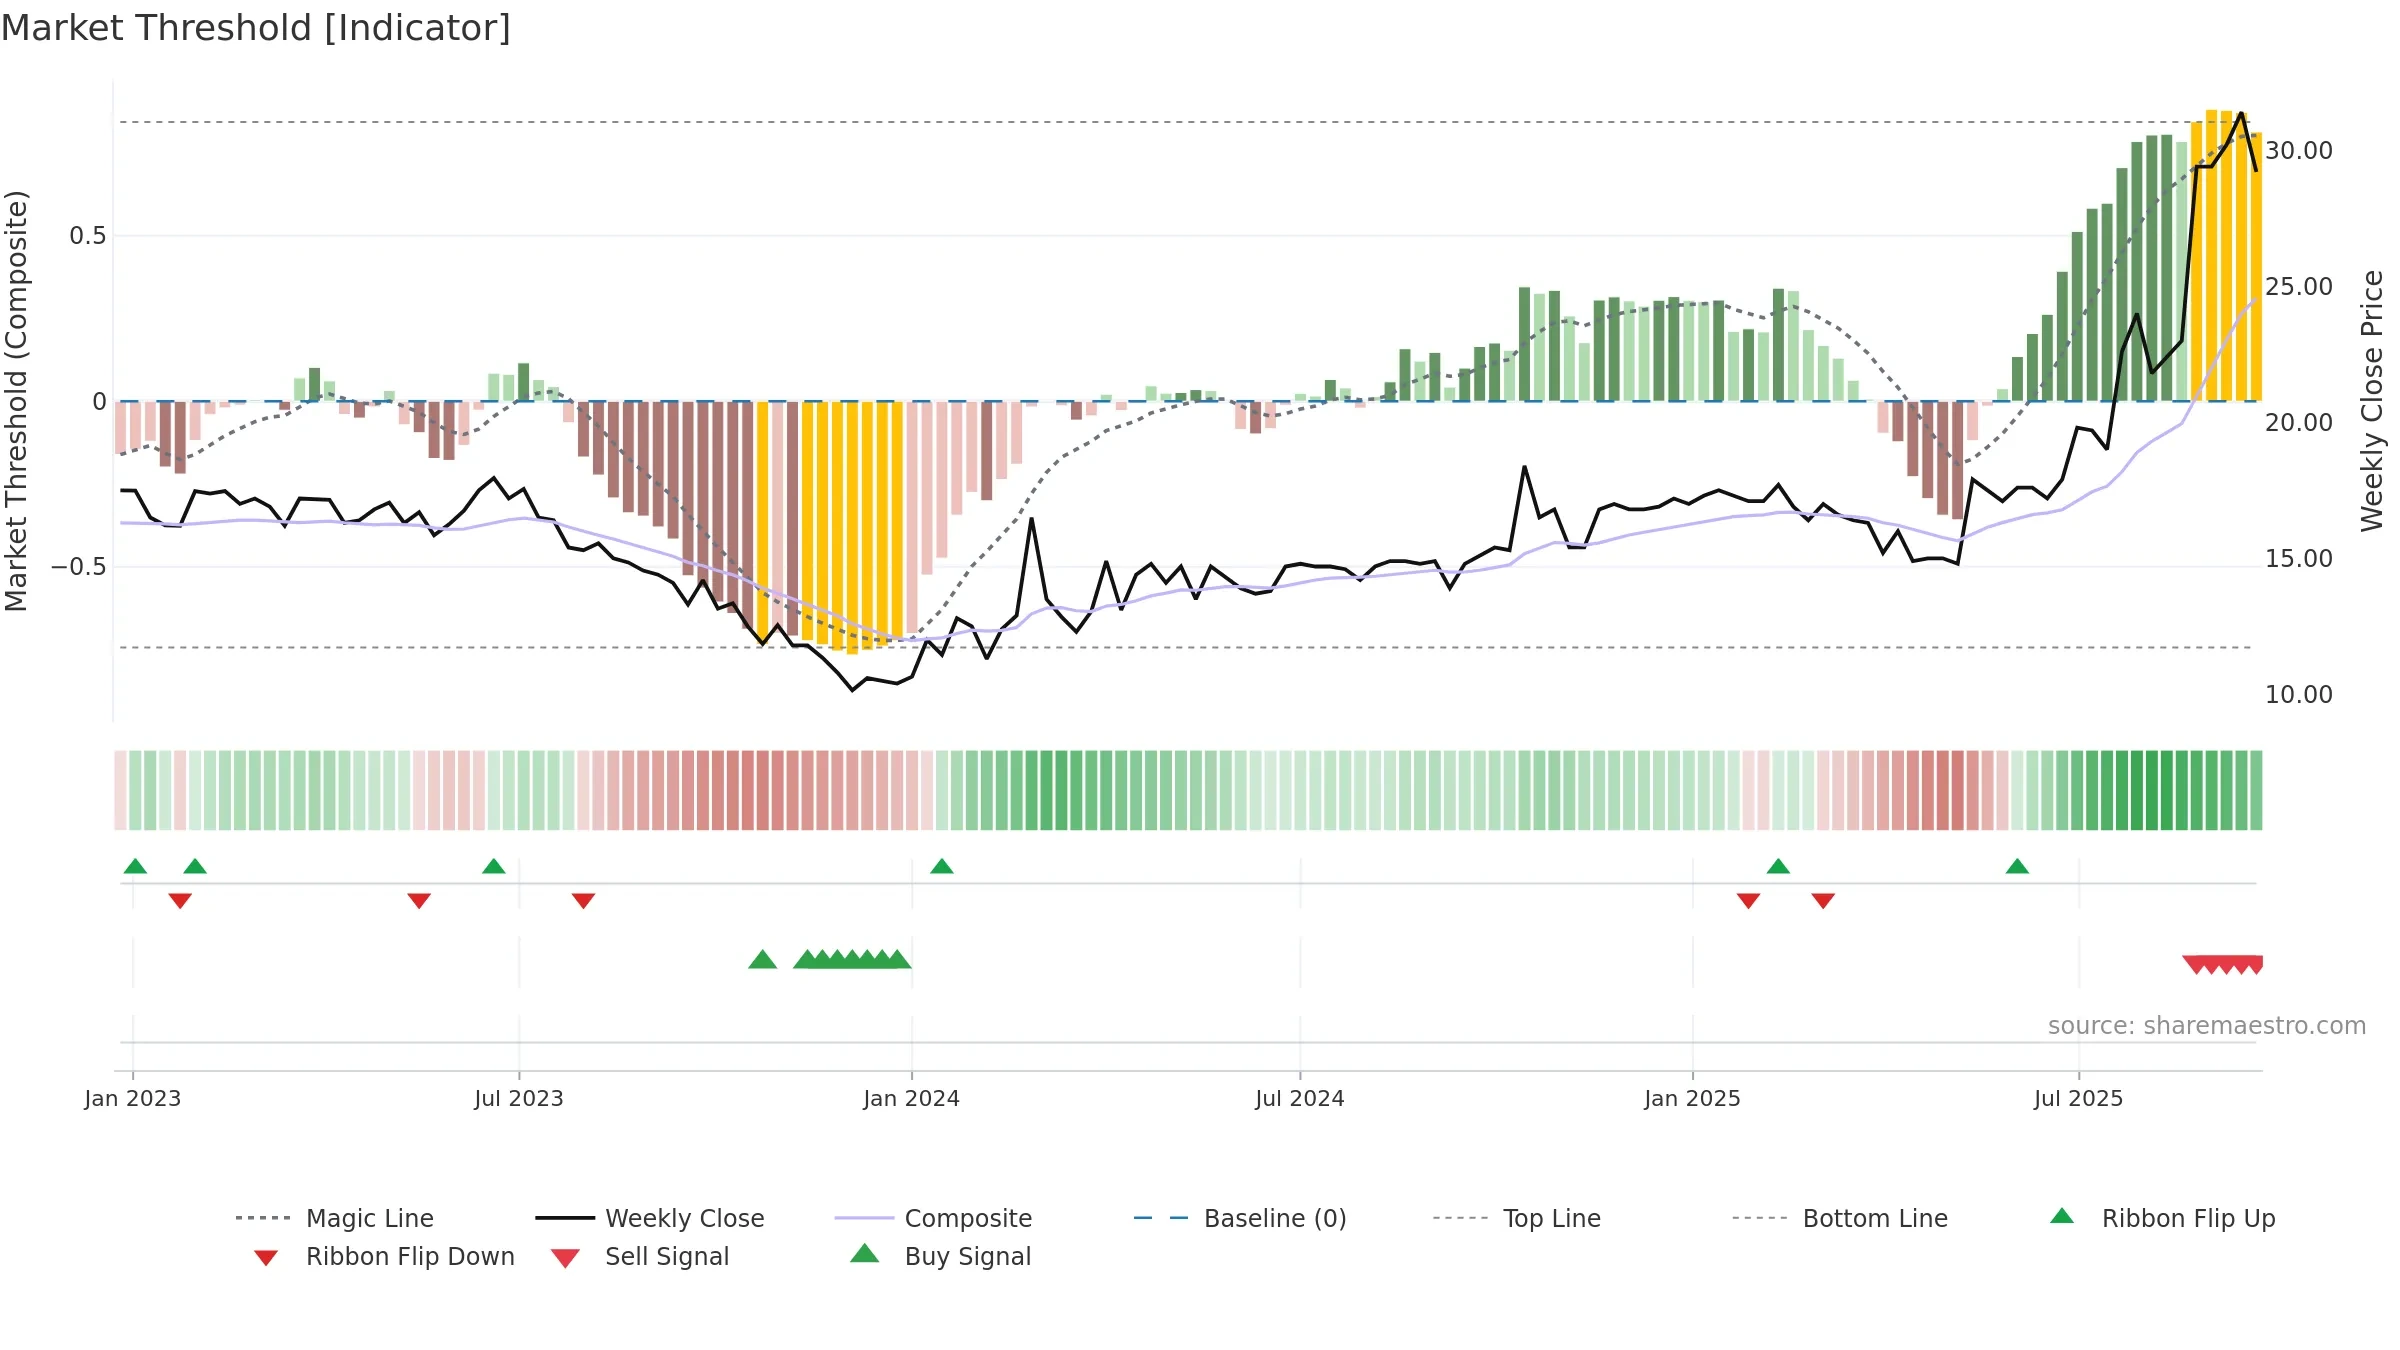Click the Jan 2023 x-axis label
Screen dimensions: 2400x1350
point(133,1099)
